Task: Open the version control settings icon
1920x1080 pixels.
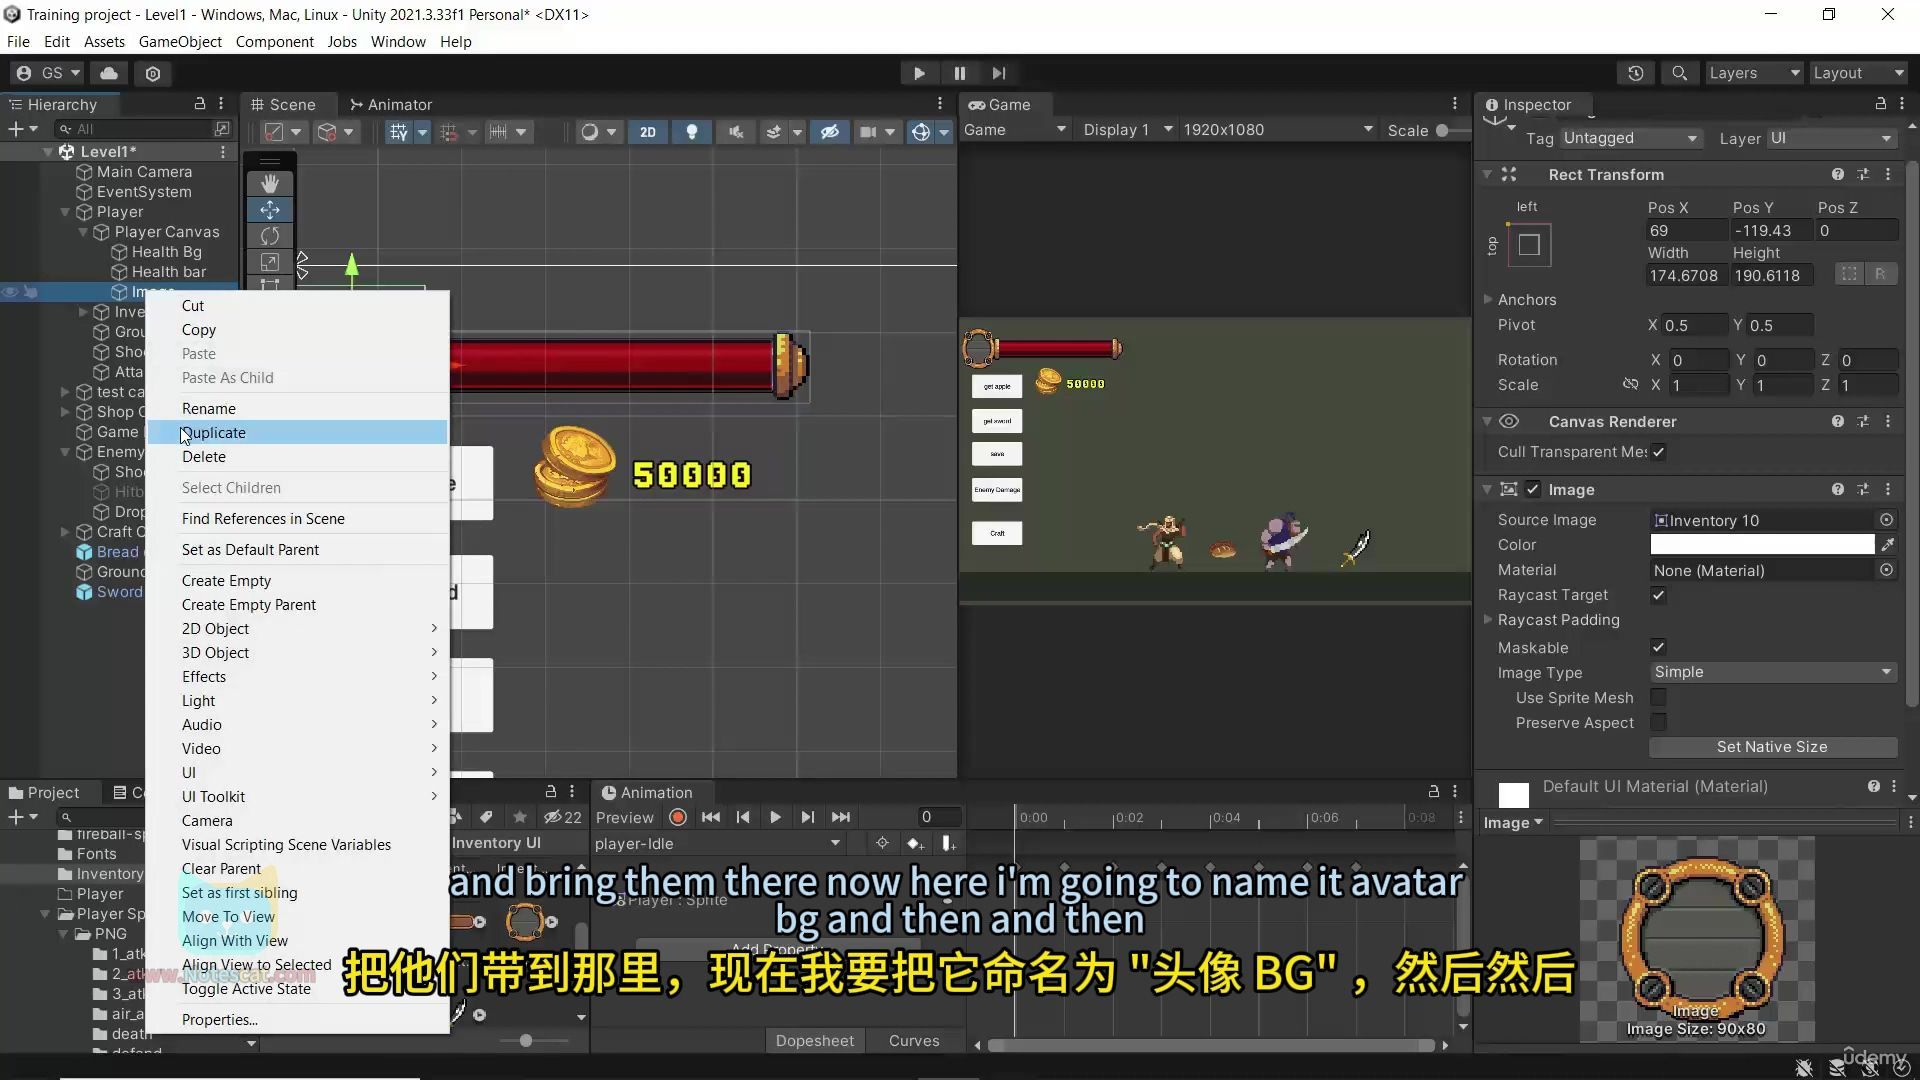Action: pyautogui.click(x=153, y=73)
